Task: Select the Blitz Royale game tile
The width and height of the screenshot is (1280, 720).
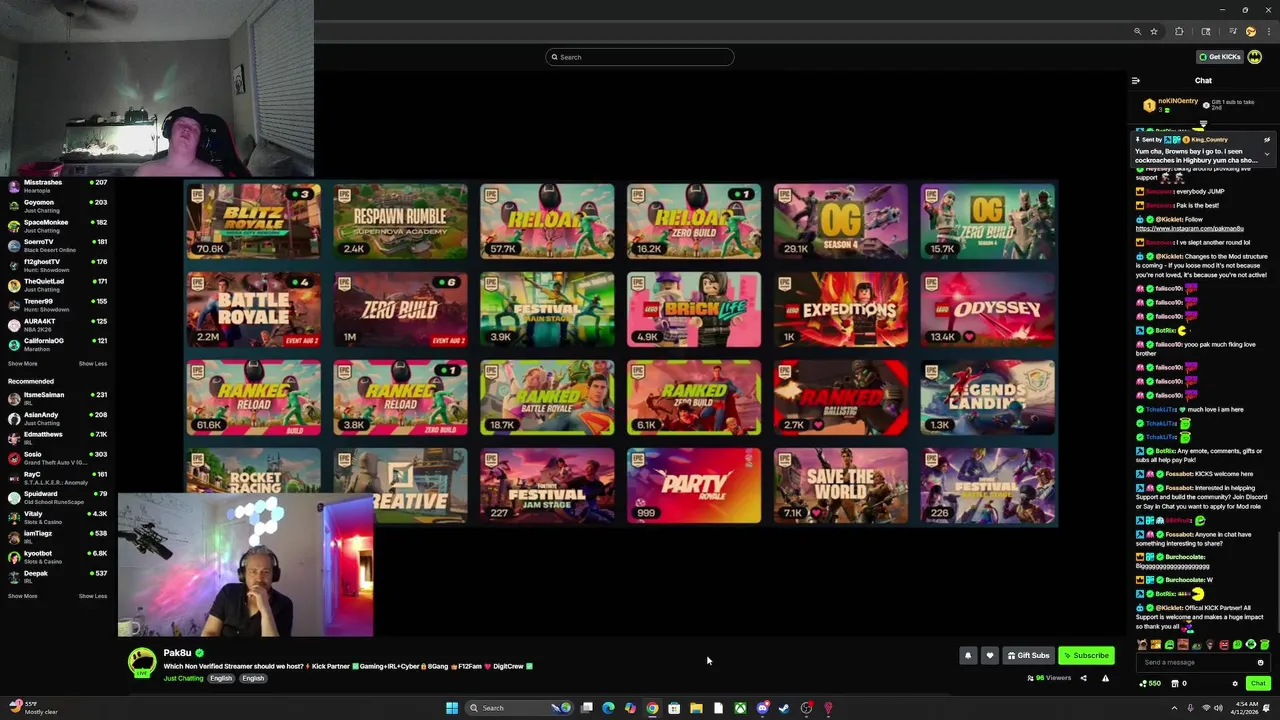Action: pyautogui.click(x=253, y=221)
